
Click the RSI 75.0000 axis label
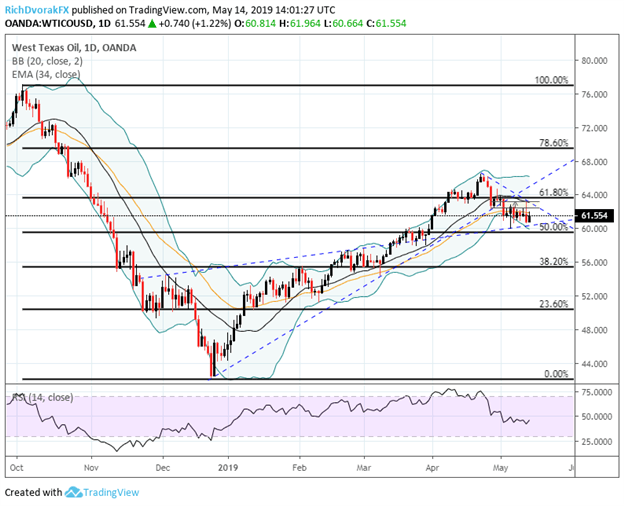tap(596, 393)
